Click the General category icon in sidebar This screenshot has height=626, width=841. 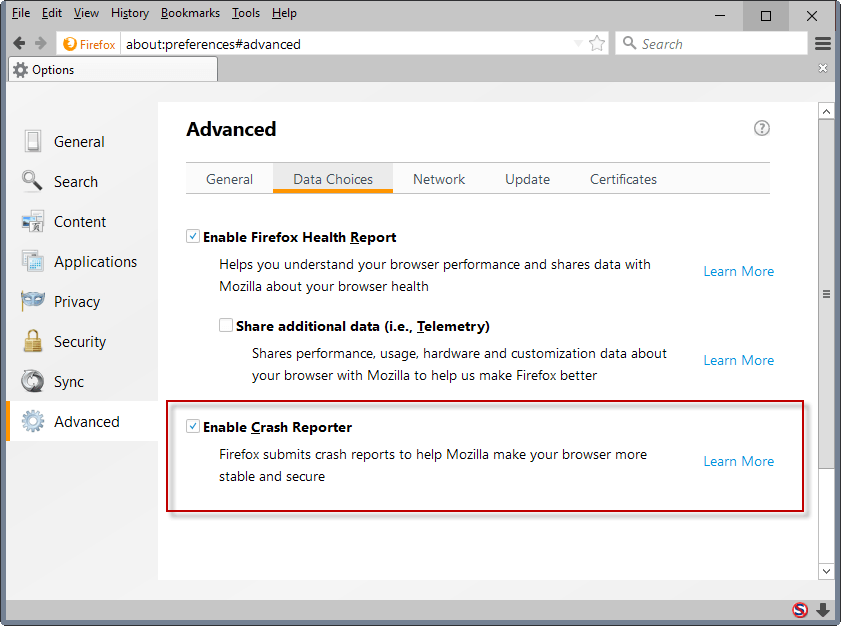point(33,141)
